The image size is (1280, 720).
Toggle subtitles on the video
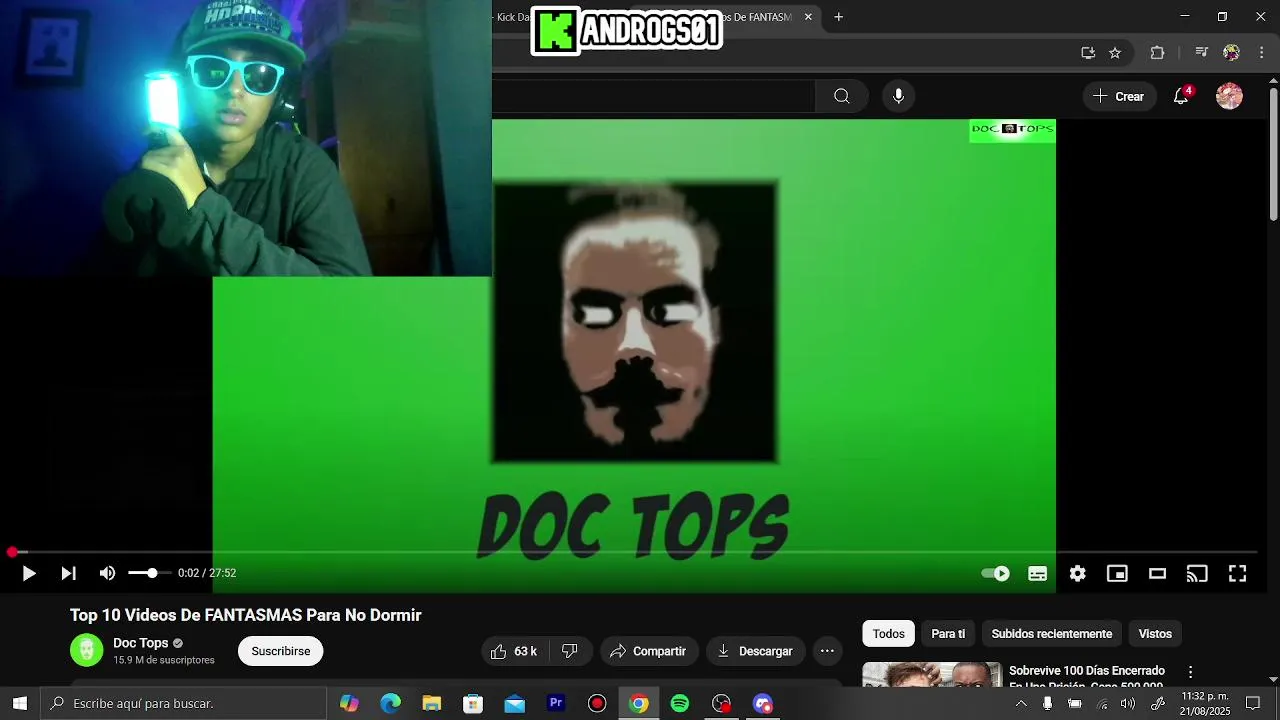click(x=1038, y=573)
